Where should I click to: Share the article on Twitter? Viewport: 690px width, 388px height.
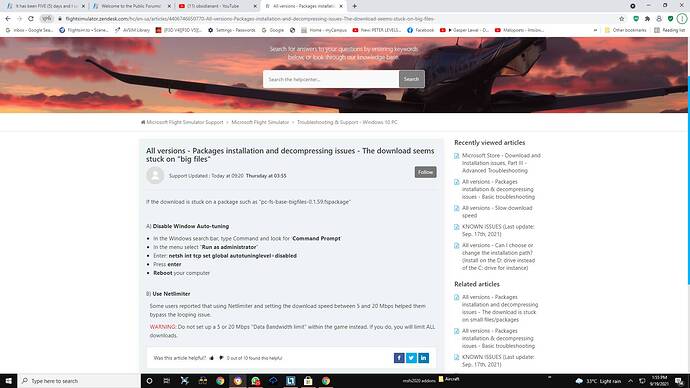click(411, 358)
